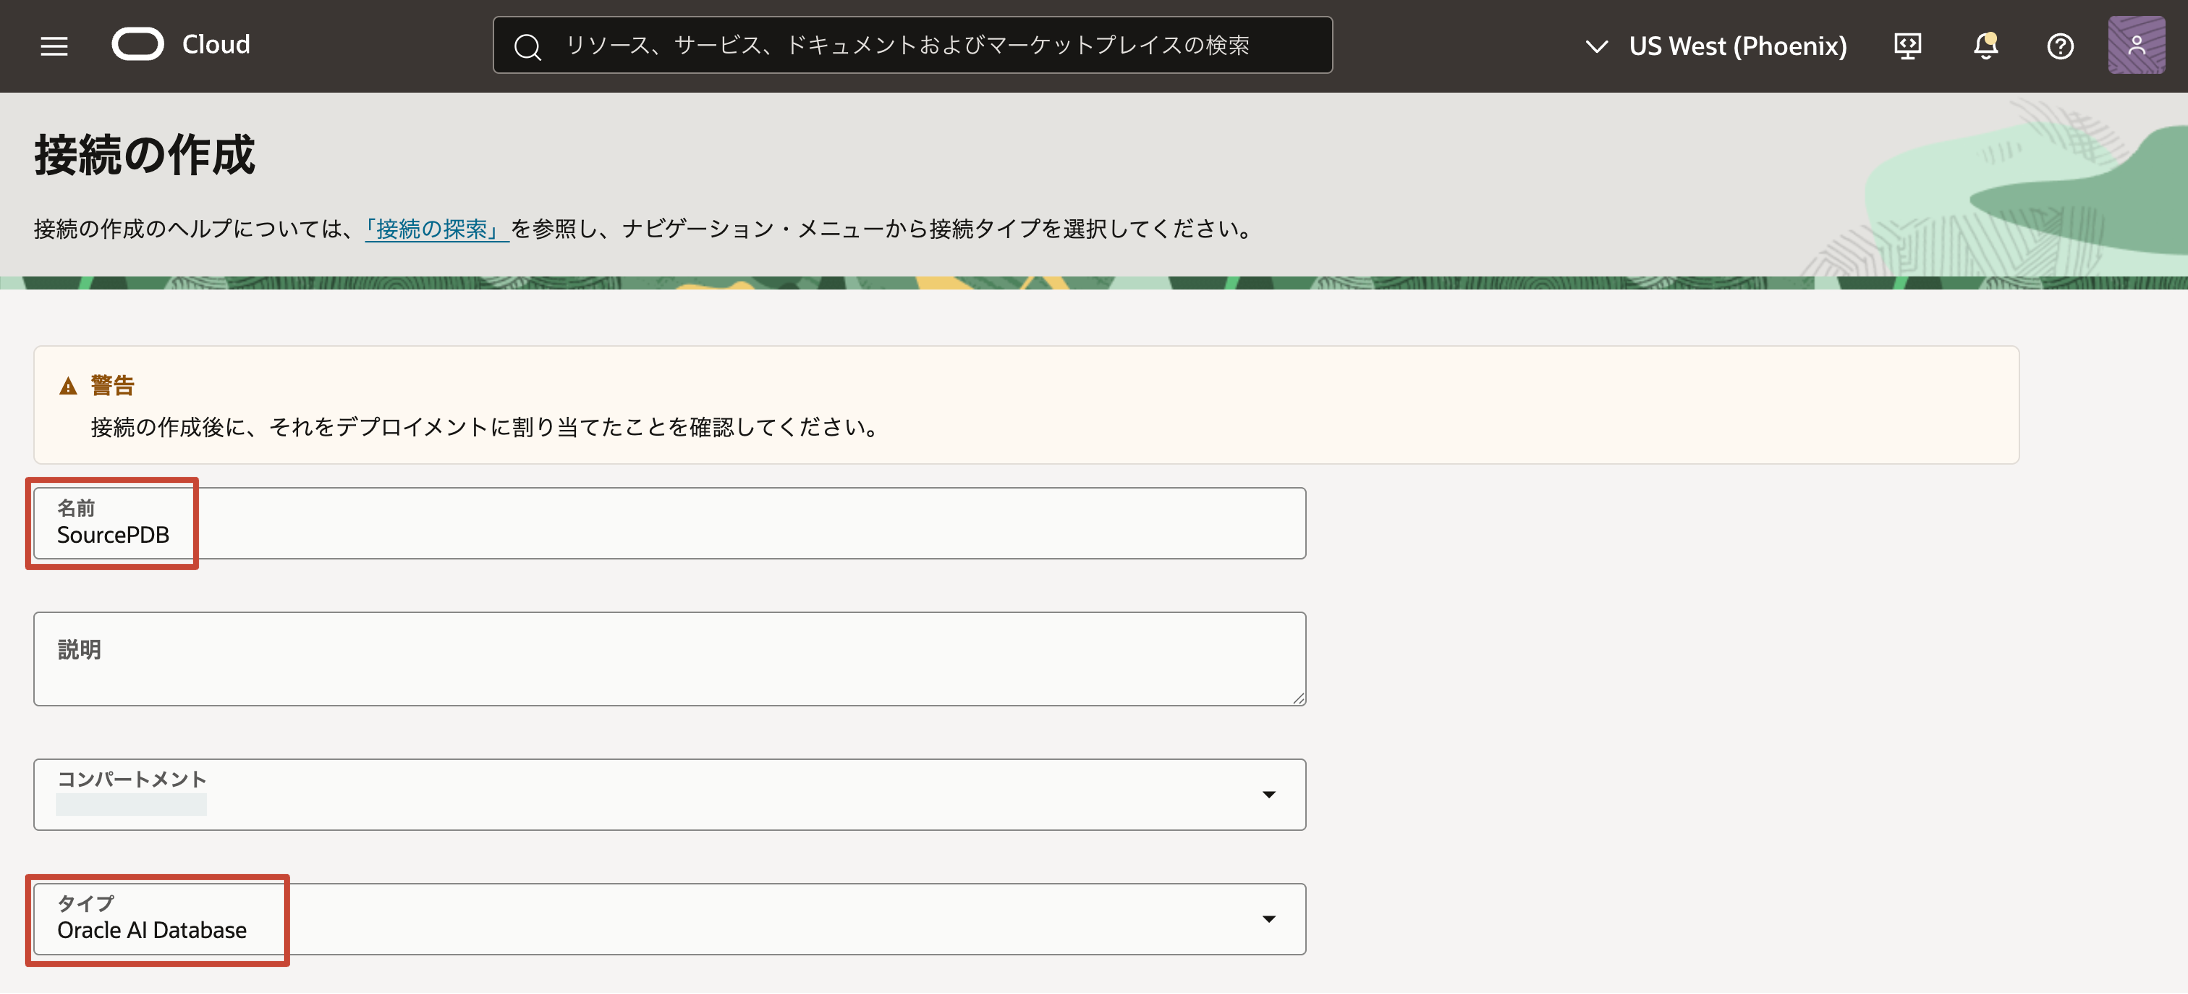The width and height of the screenshot is (2188, 994).
Task: Open the navigation hamburger menu
Action: 54,45
